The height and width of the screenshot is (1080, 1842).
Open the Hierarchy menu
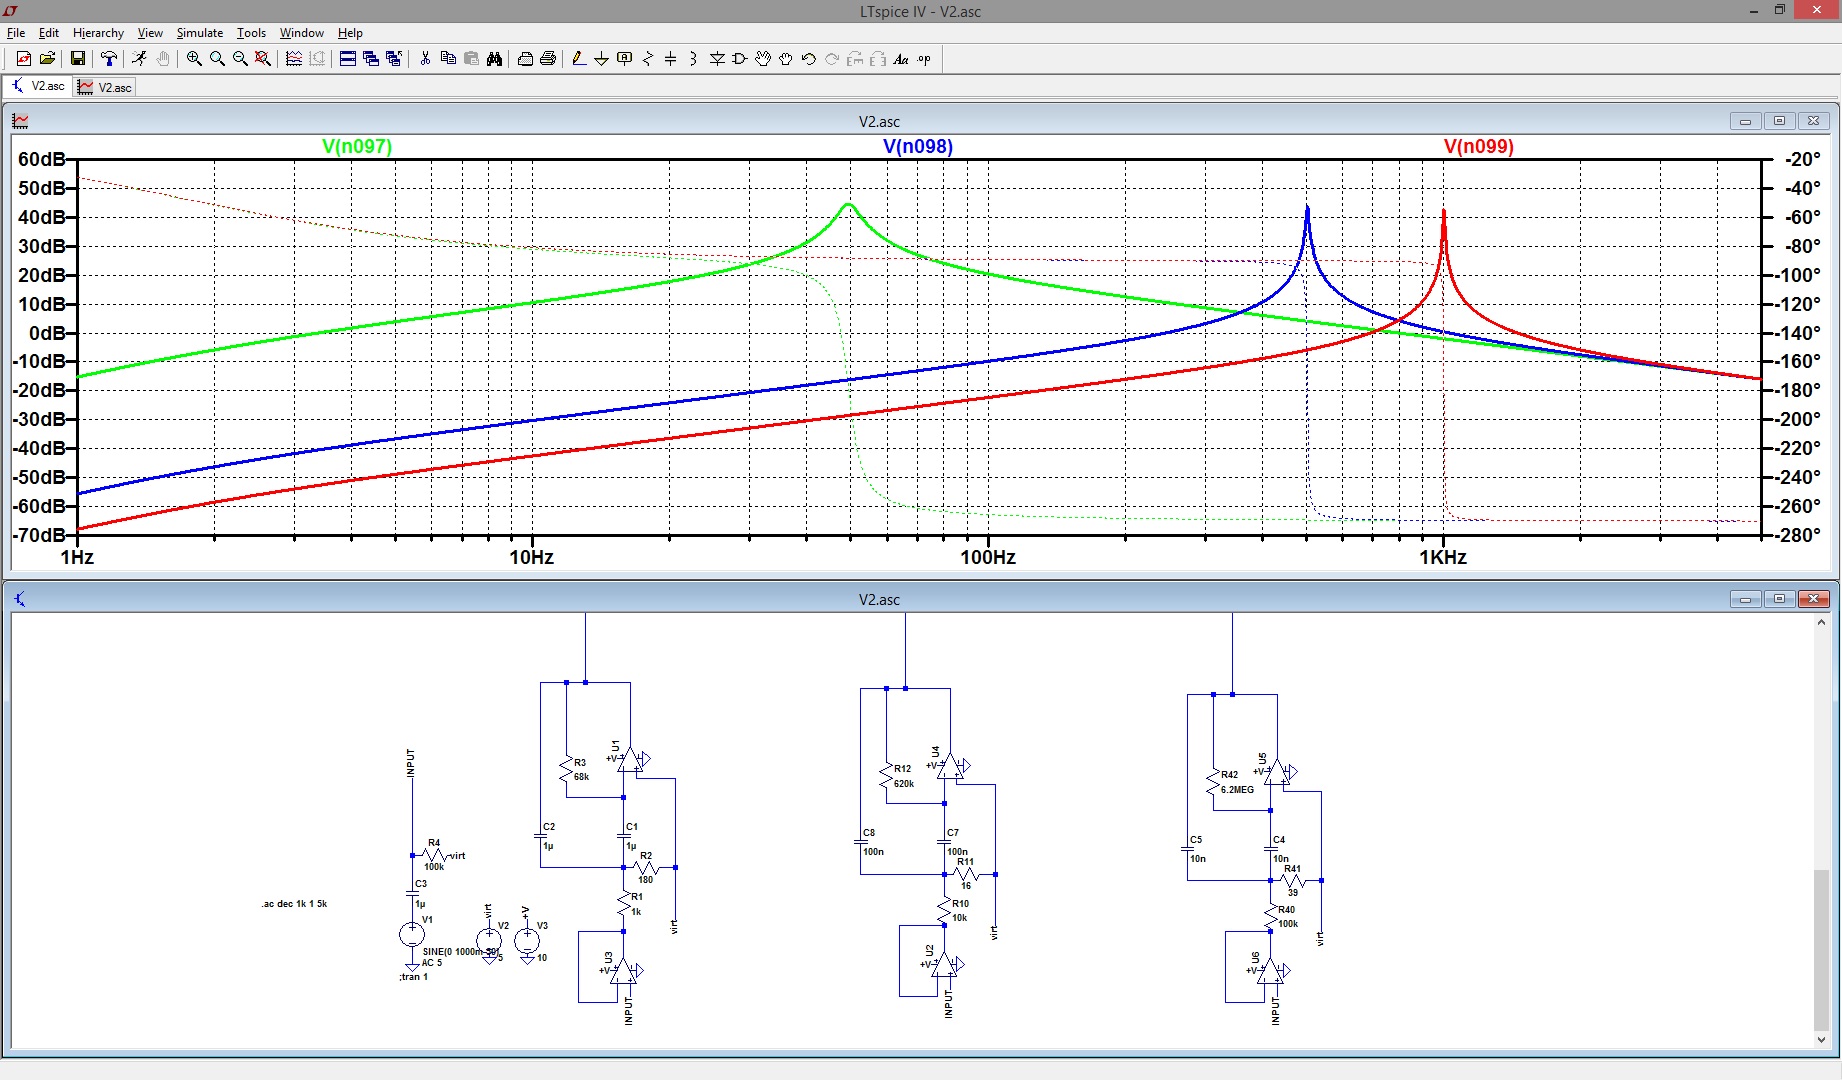(98, 33)
